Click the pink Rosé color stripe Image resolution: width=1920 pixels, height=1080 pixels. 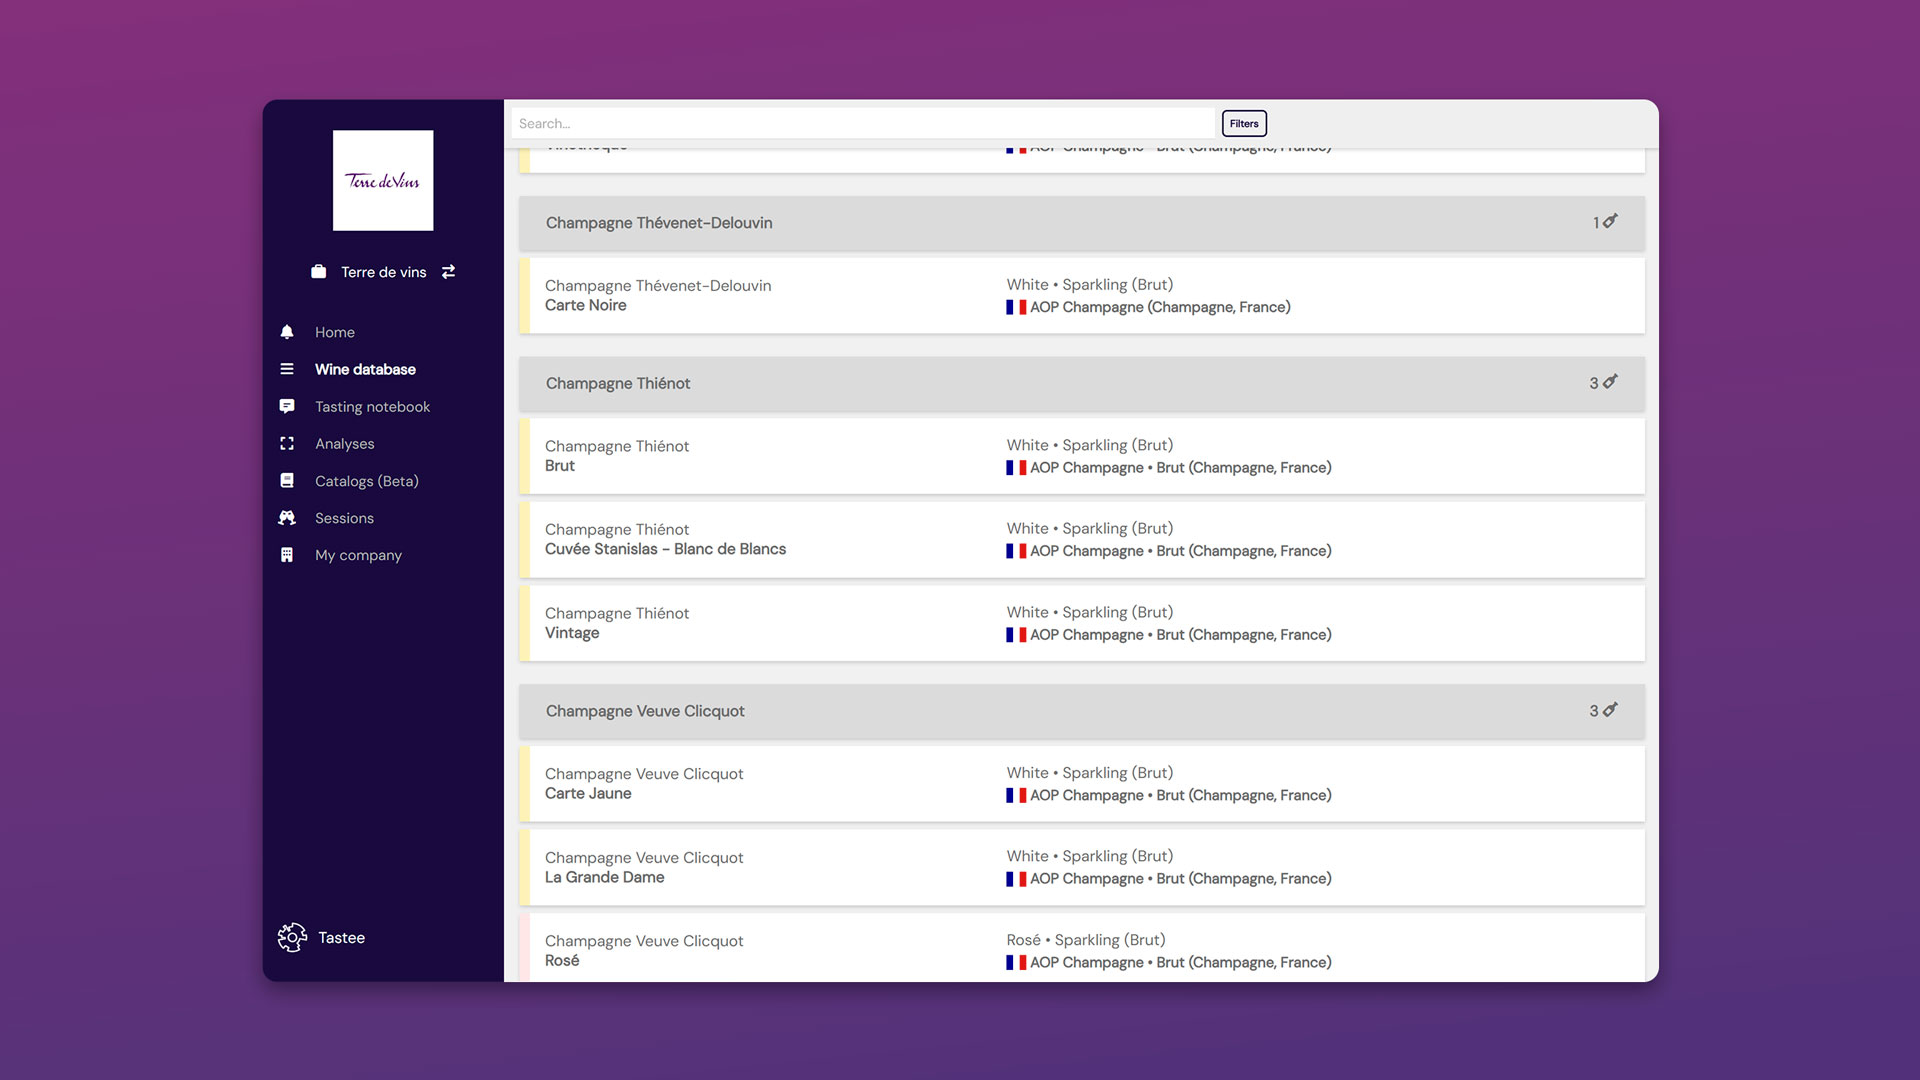524,948
